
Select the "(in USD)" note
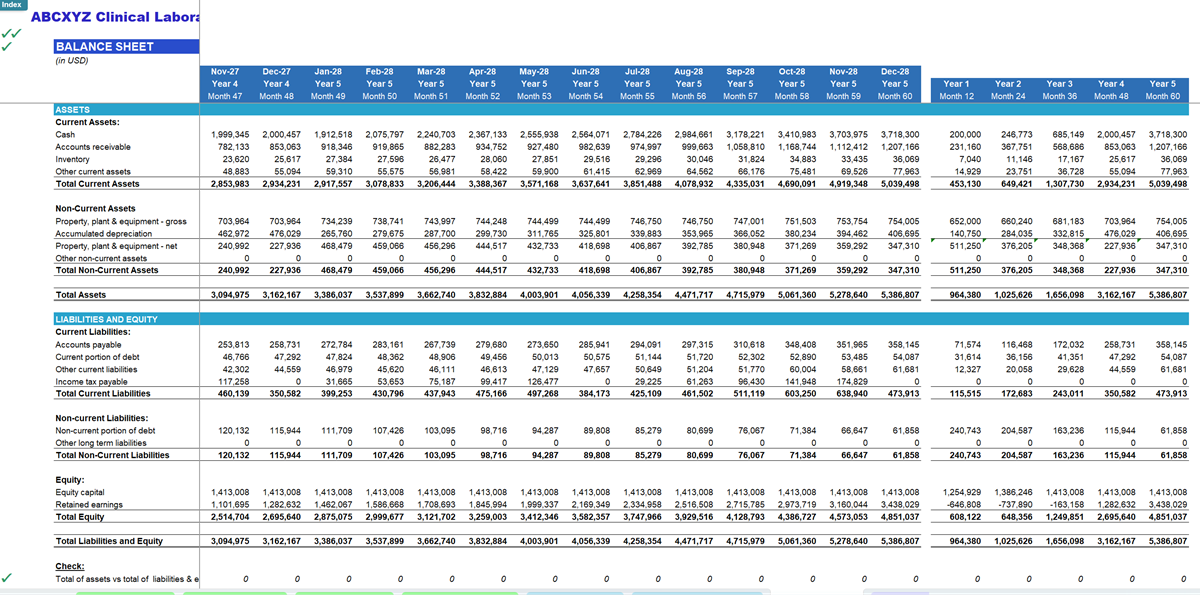coord(72,60)
